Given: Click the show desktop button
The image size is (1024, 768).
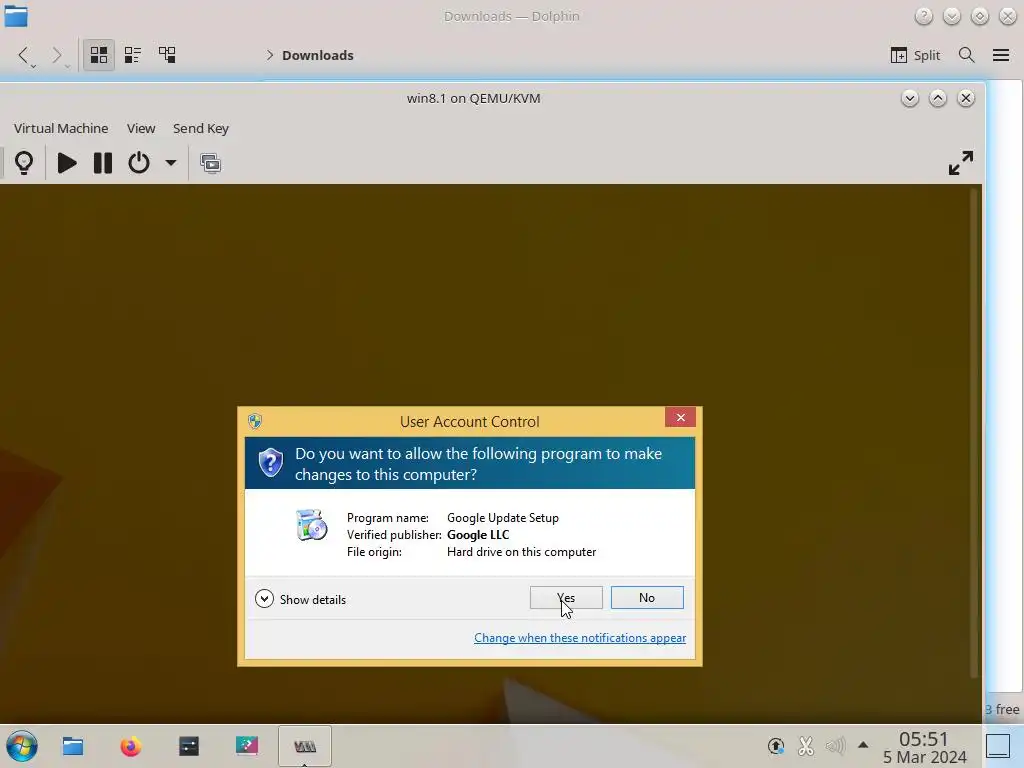Looking at the screenshot, I should 998,745.
